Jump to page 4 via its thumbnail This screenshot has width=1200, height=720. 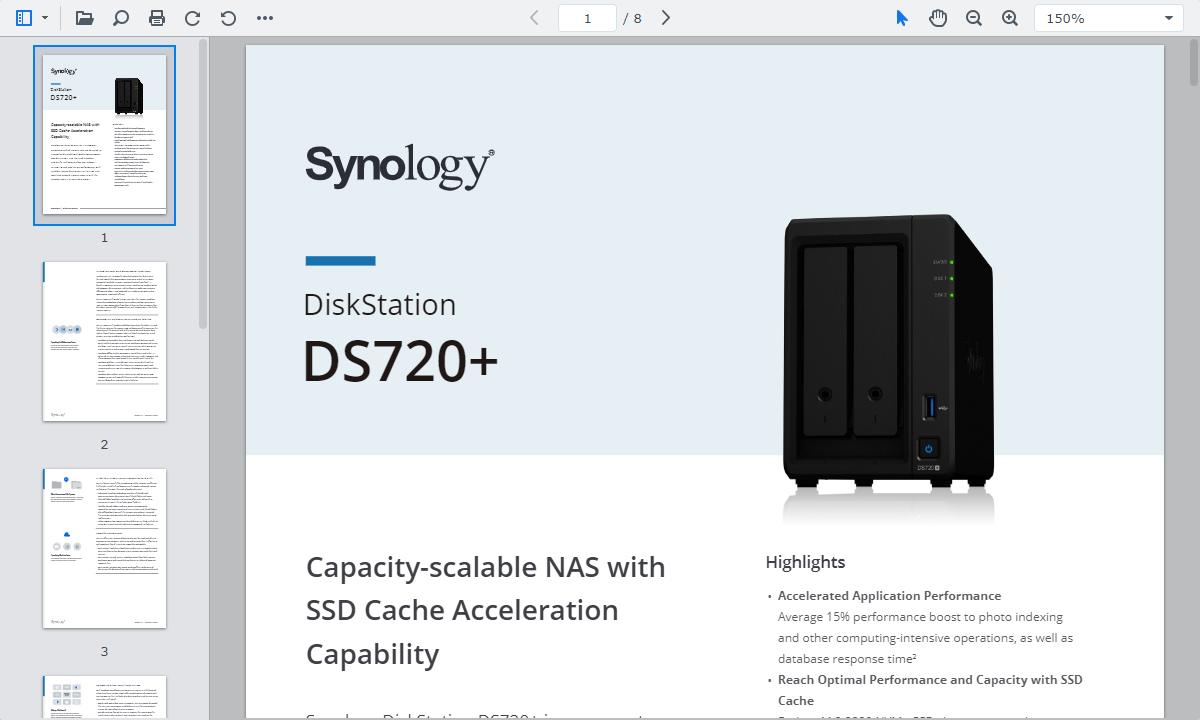tap(104, 700)
